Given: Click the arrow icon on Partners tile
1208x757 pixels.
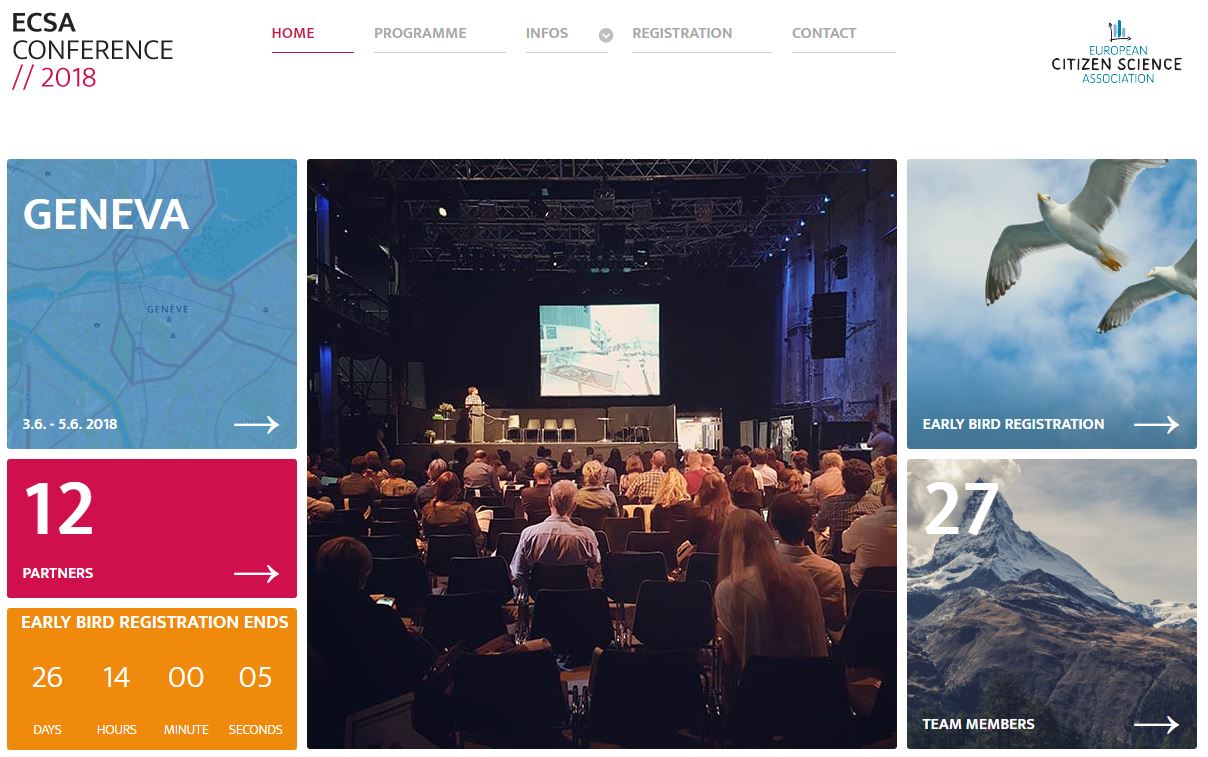Looking at the screenshot, I should tap(256, 574).
